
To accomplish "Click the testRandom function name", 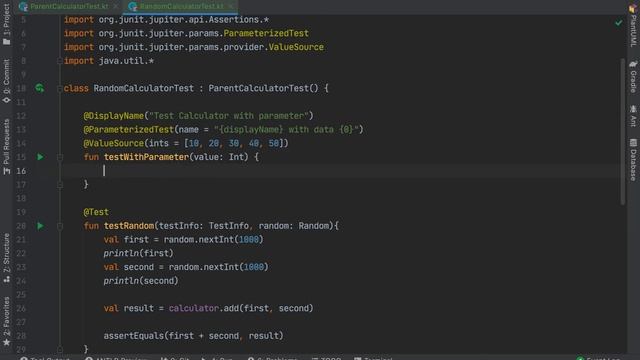I will coord(129,226).
